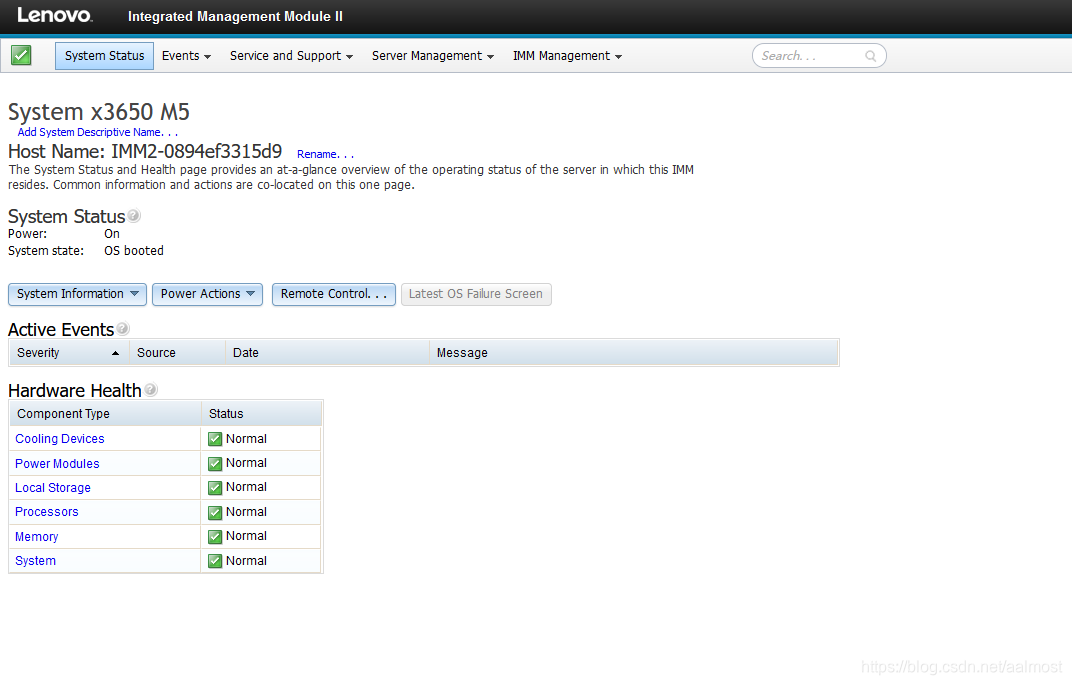Open the Events menu
1072x685 pixels.
186,56
